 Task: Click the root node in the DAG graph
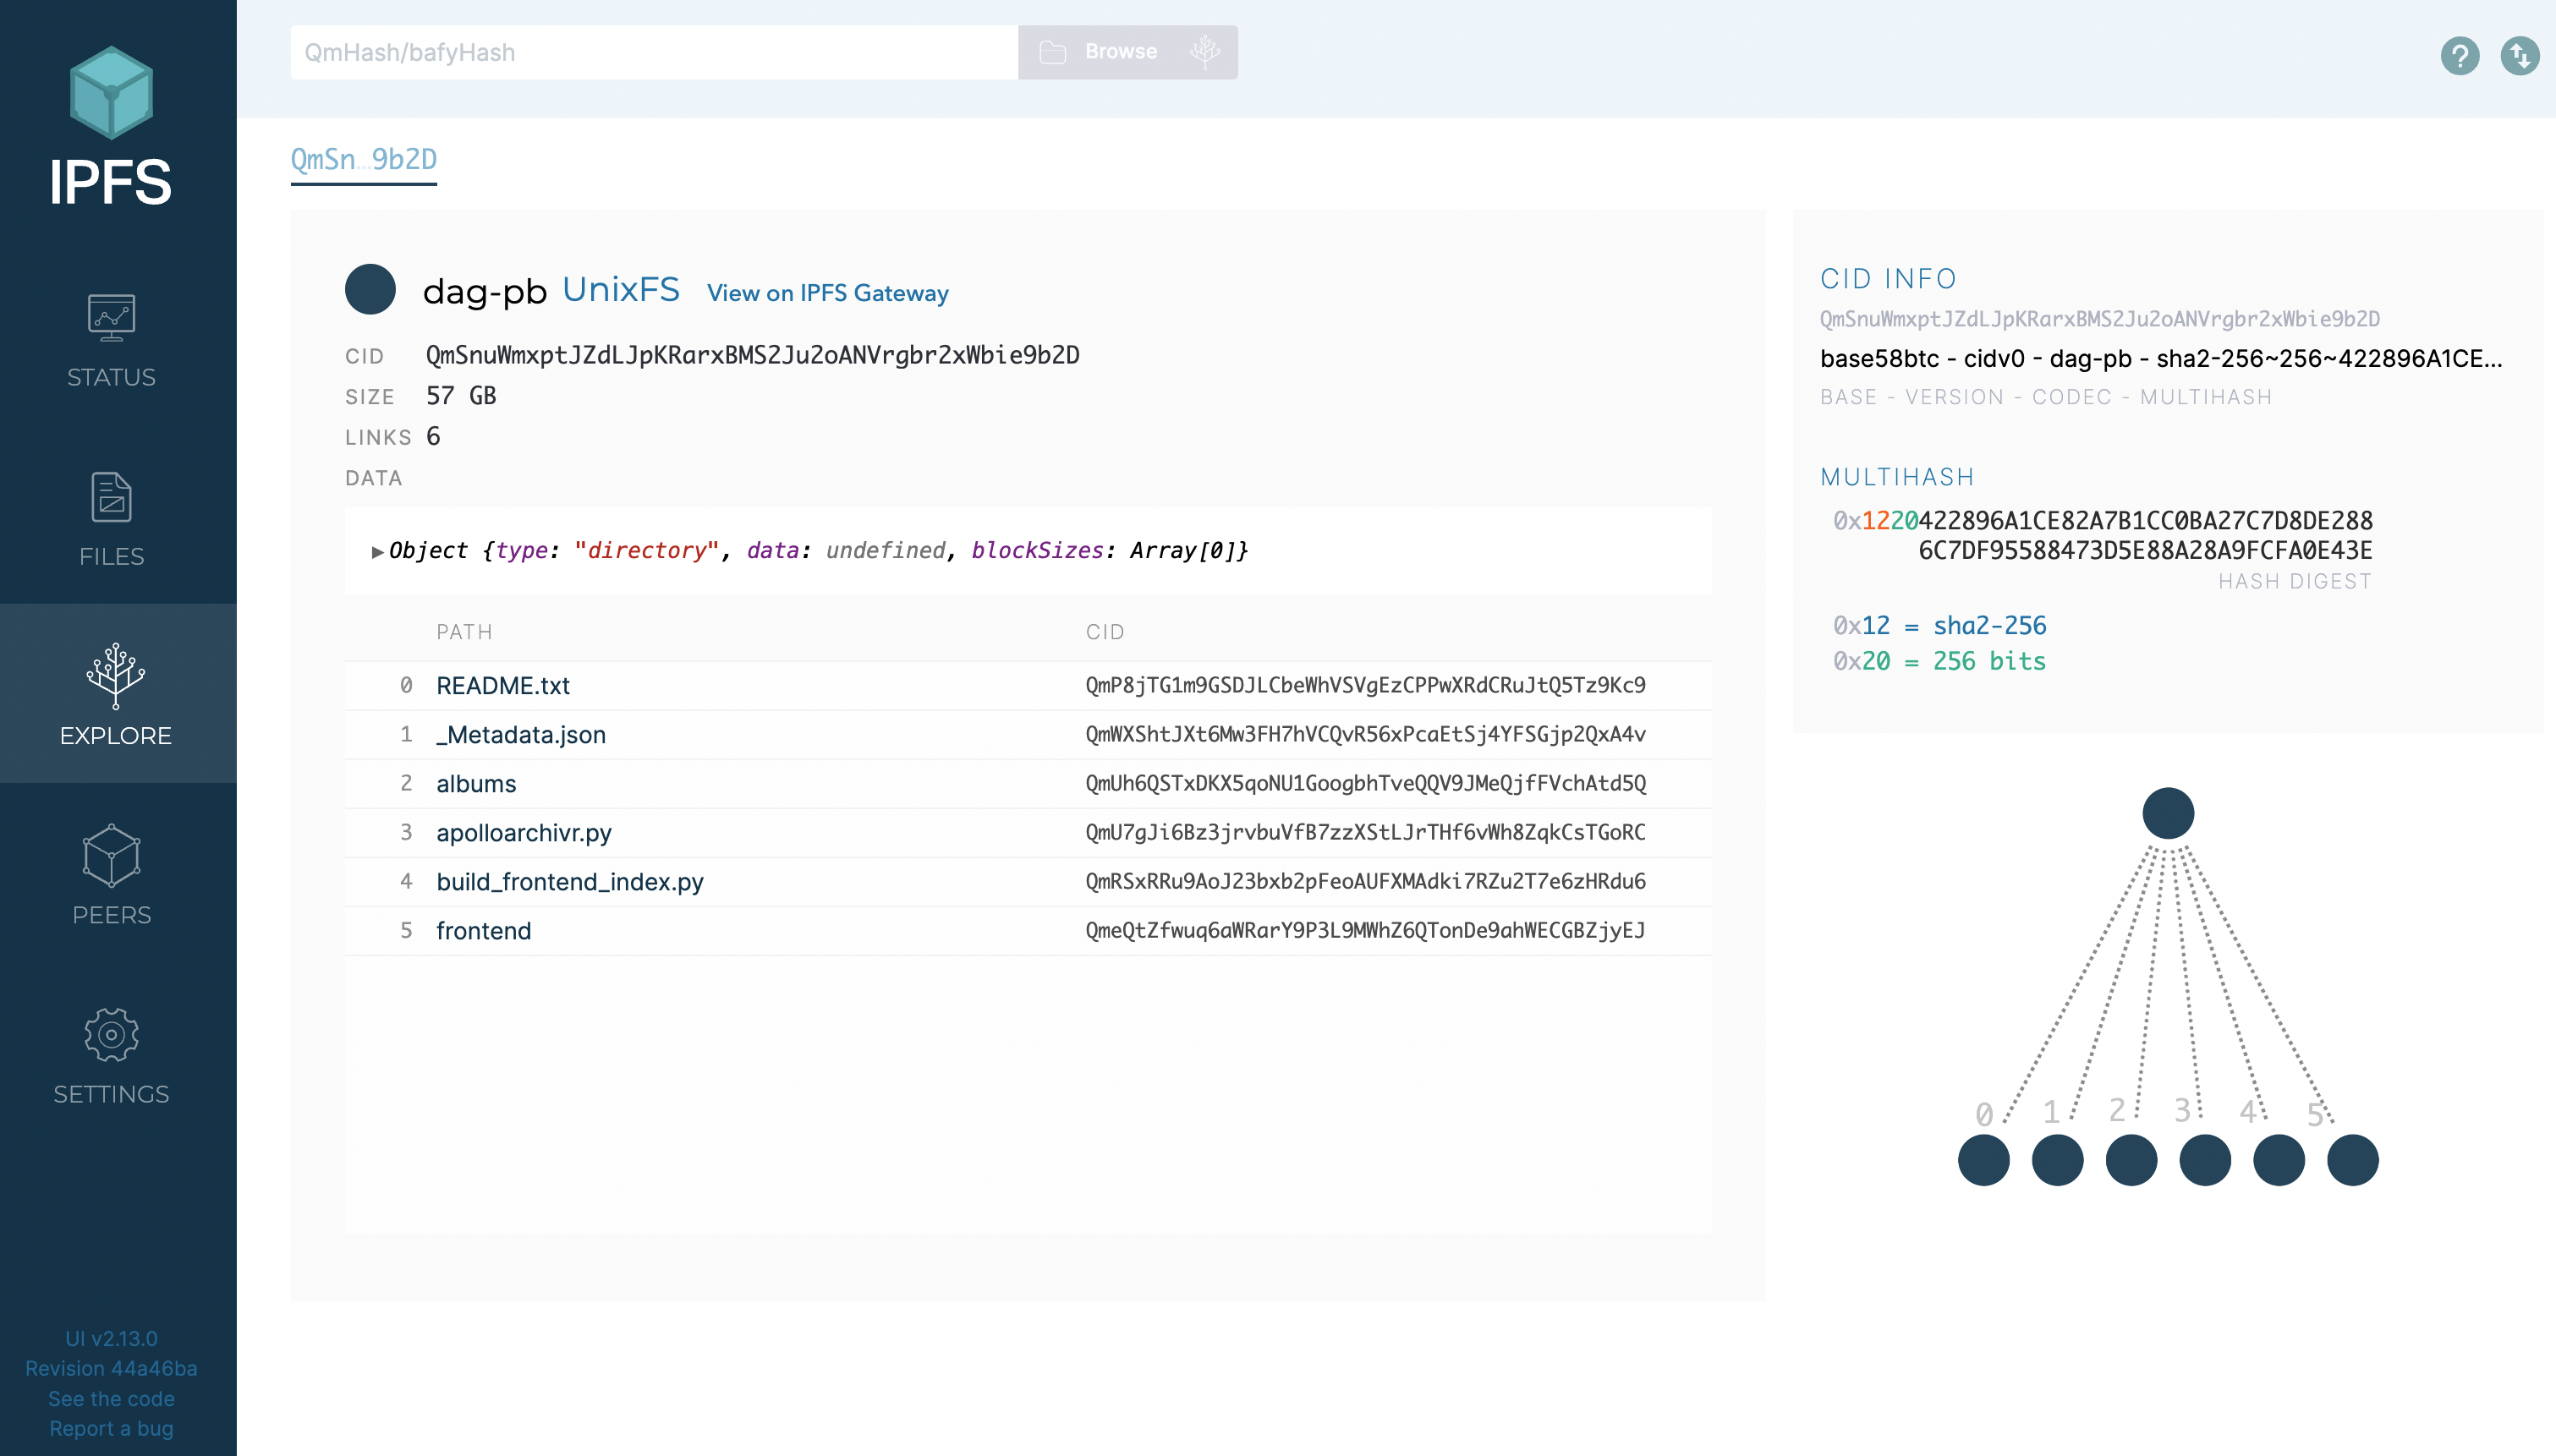pos(2168,813)
